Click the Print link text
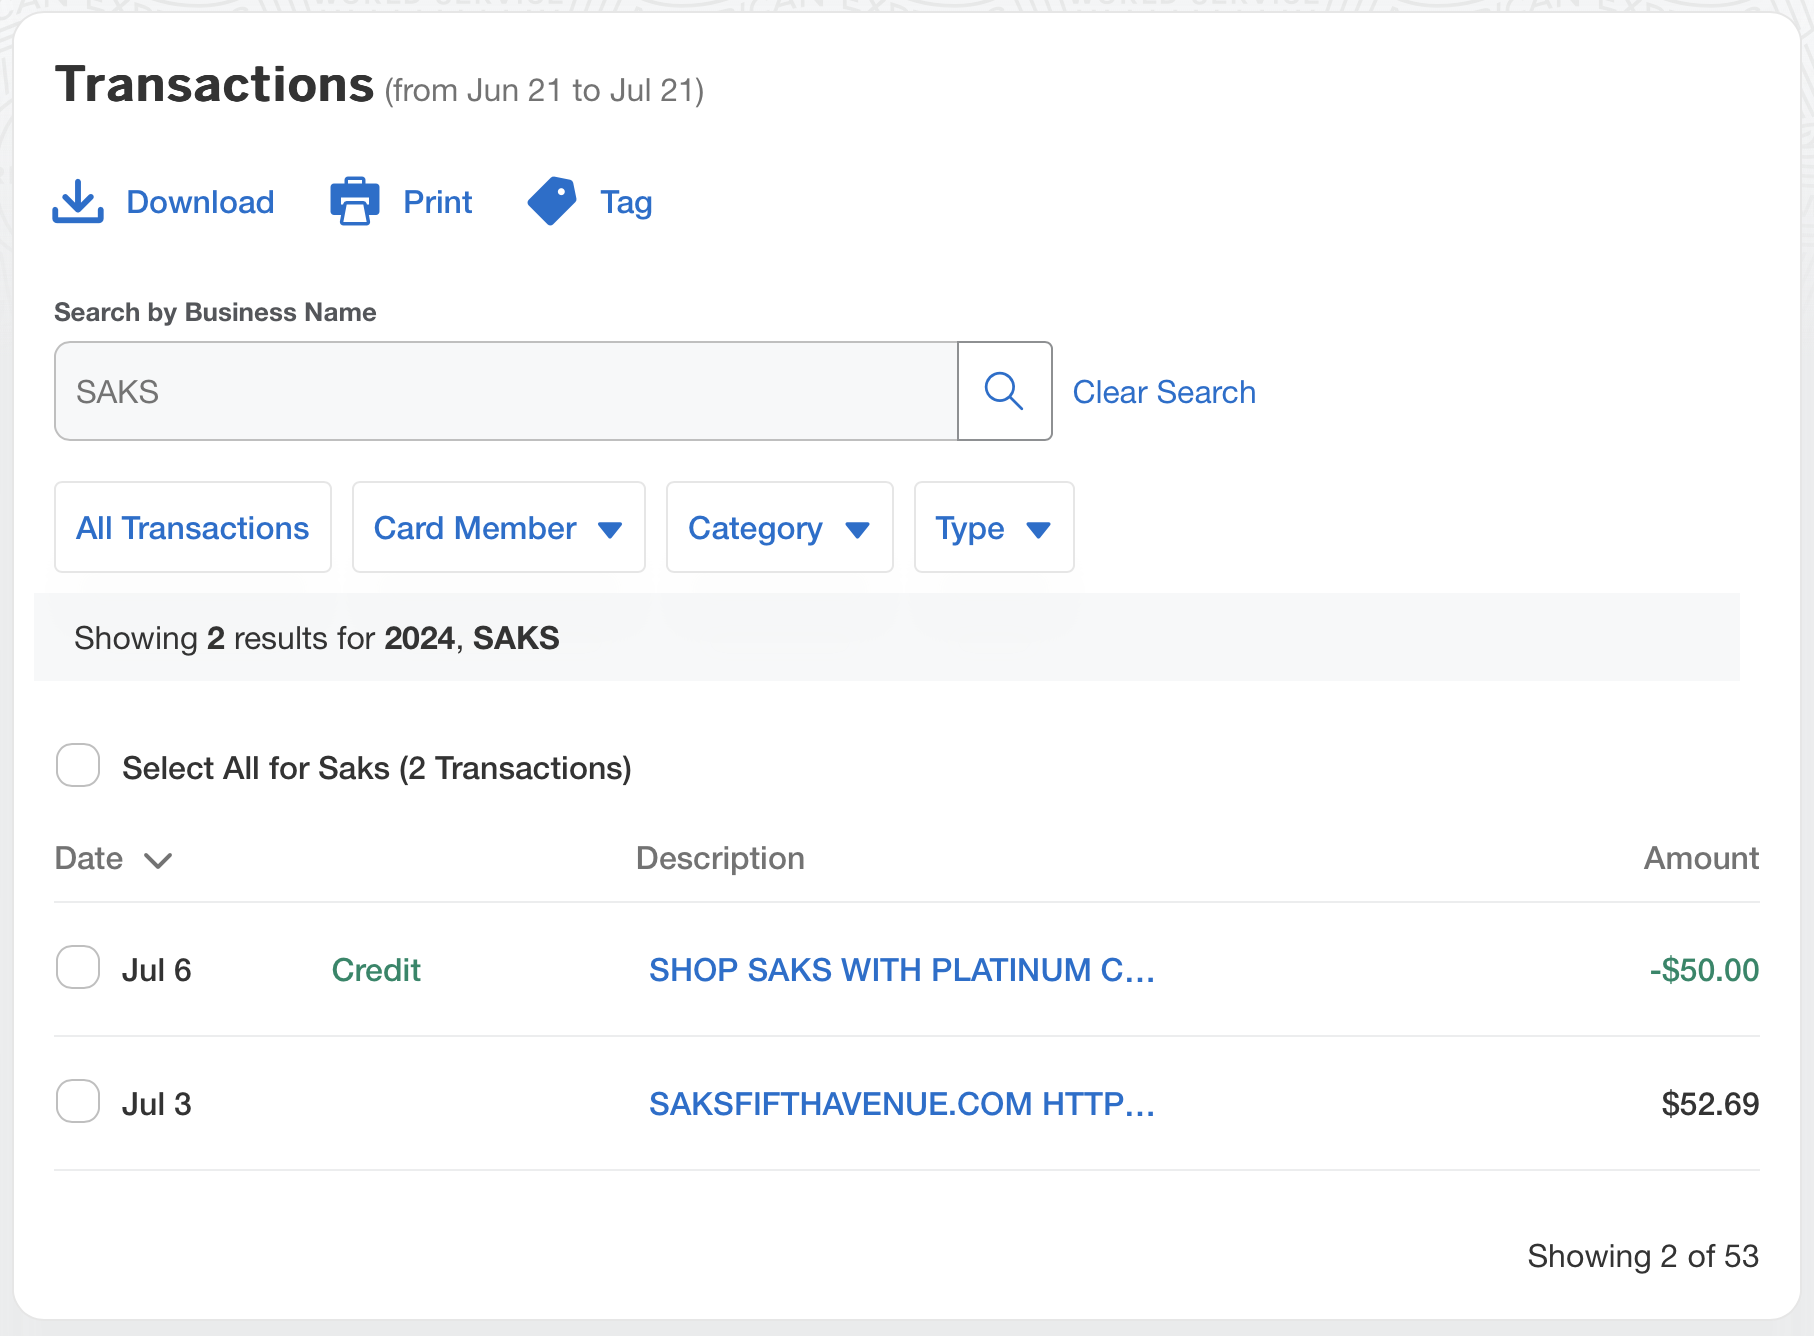The image size is (1814, 1336). 438,202
